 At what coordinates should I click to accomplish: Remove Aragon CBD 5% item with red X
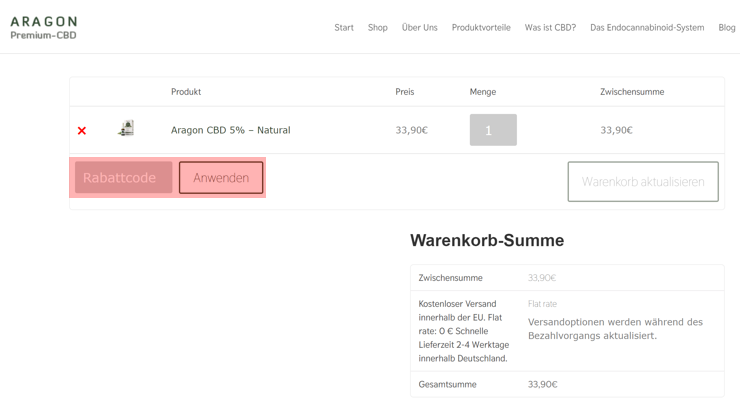[82, 131]
